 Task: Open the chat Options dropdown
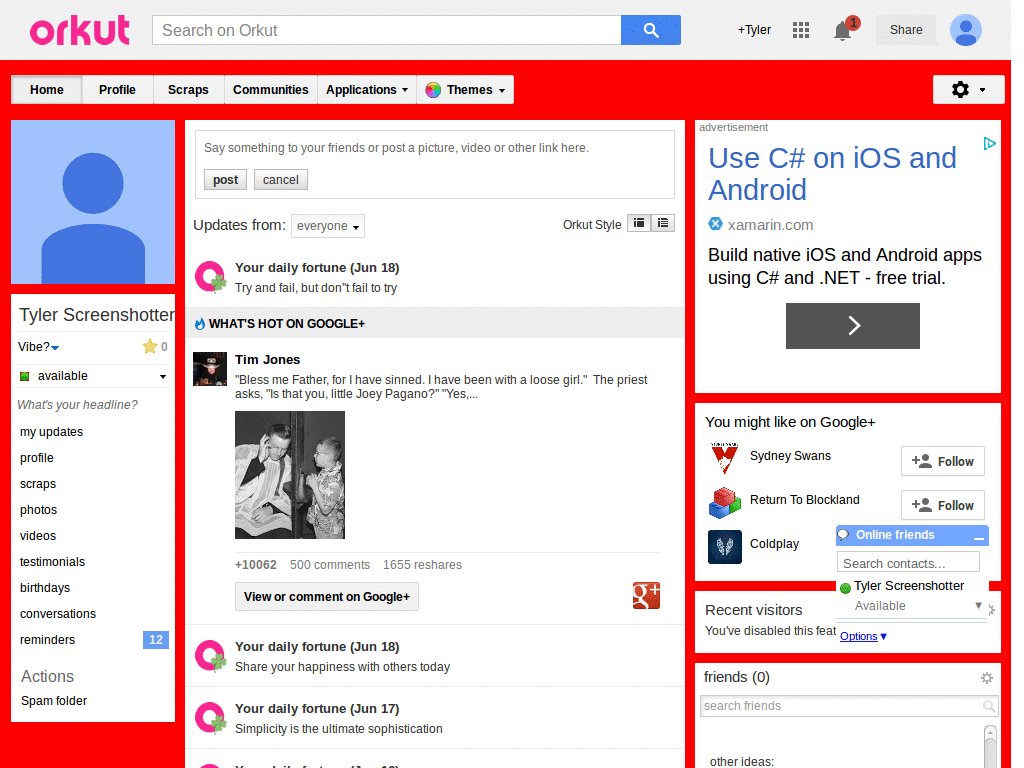863,636
